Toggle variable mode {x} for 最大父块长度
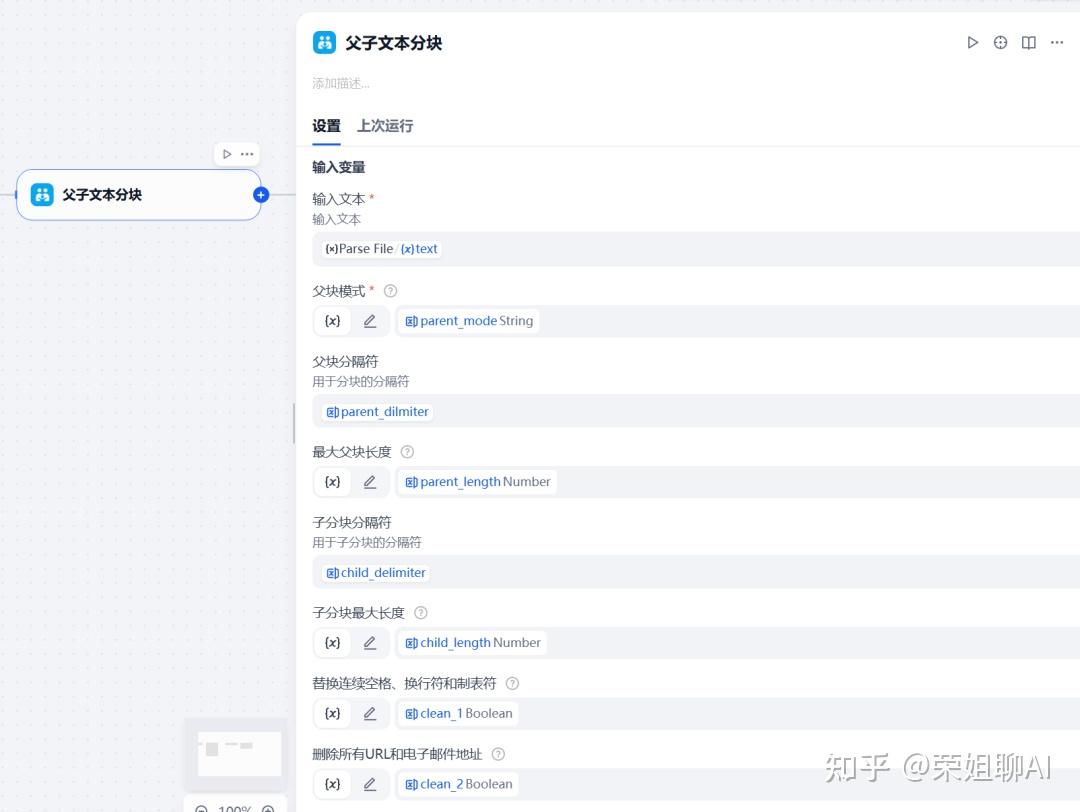The image size is (1080, 812). pos(333,482)
